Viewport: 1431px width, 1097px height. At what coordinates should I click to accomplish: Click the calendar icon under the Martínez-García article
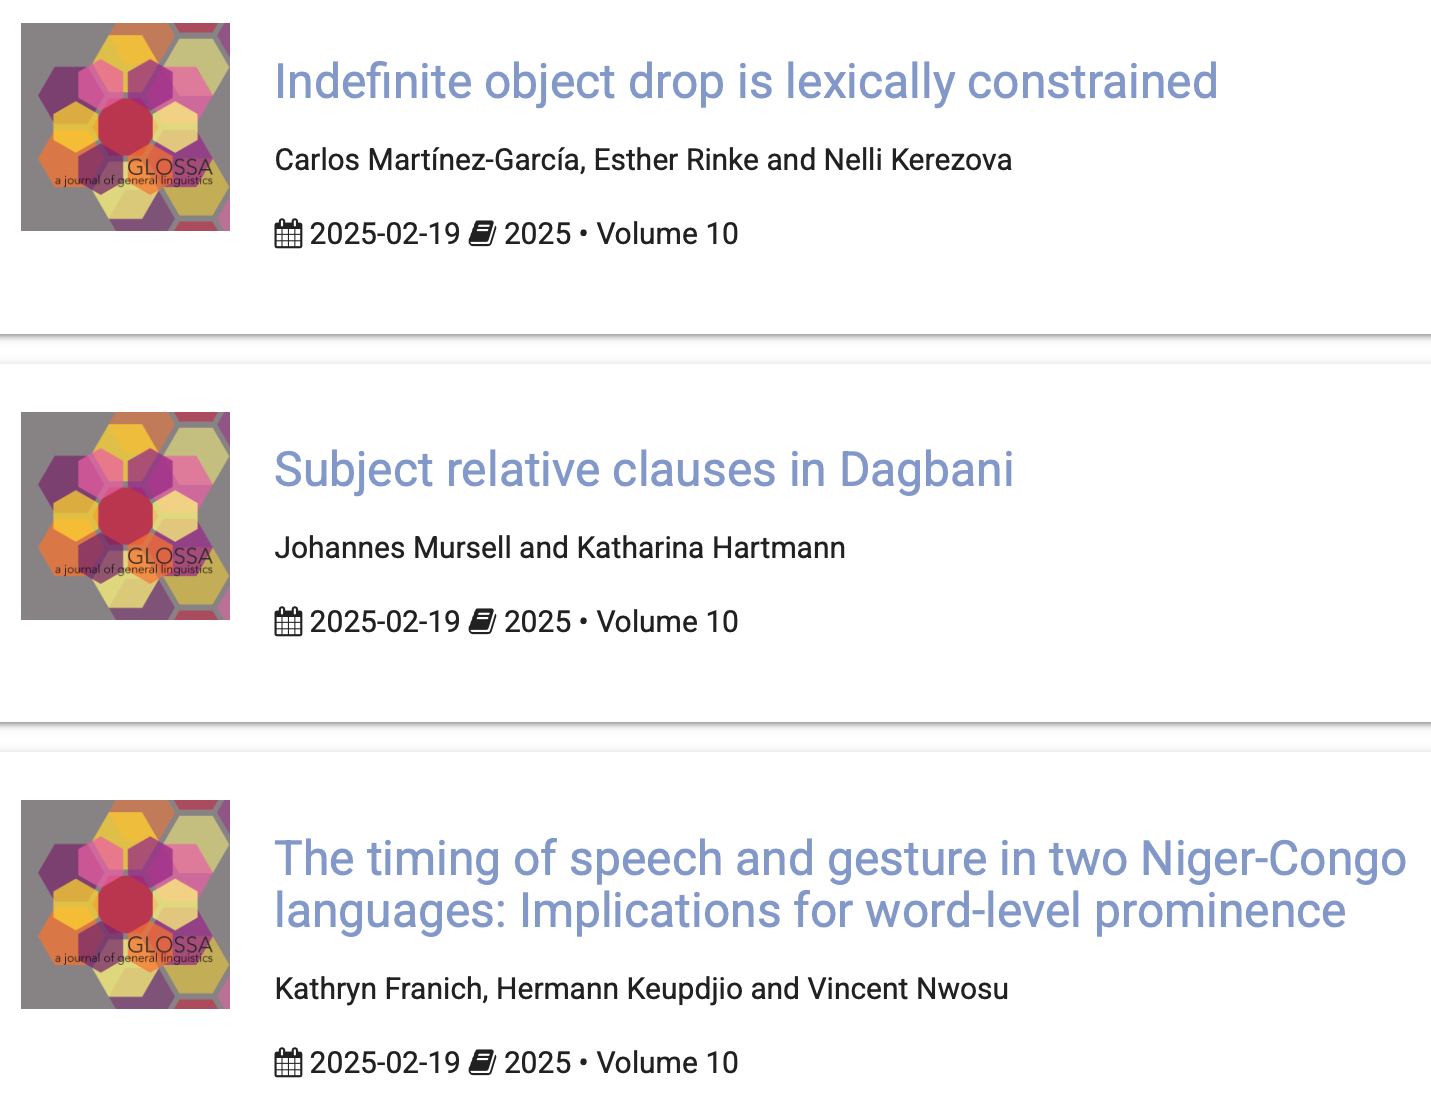click(288, 234)
